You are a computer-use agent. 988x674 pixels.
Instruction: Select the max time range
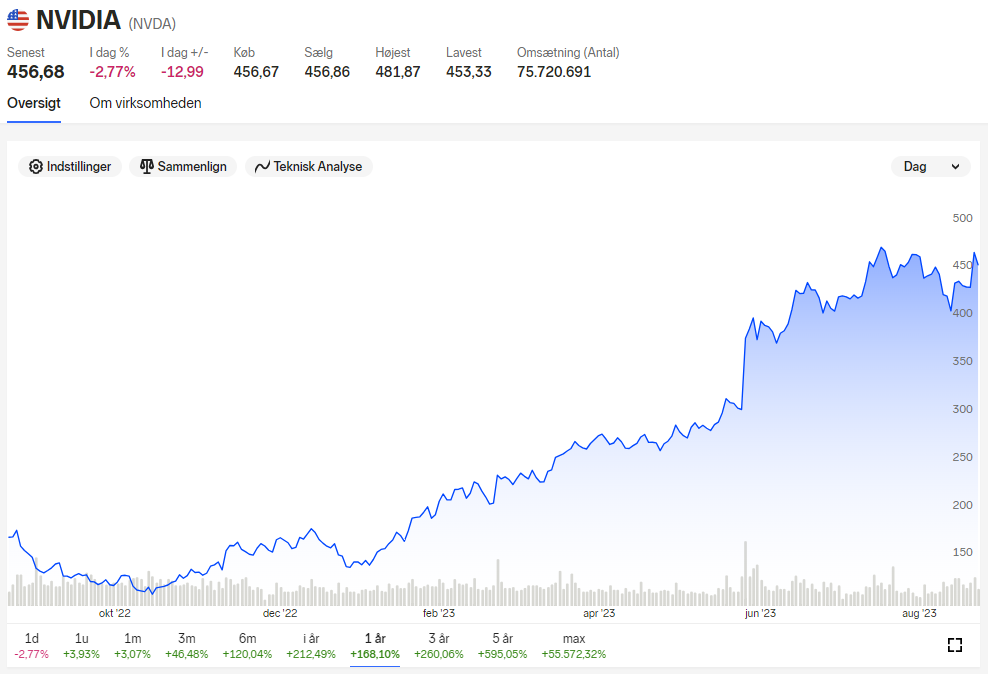(573, 646)
